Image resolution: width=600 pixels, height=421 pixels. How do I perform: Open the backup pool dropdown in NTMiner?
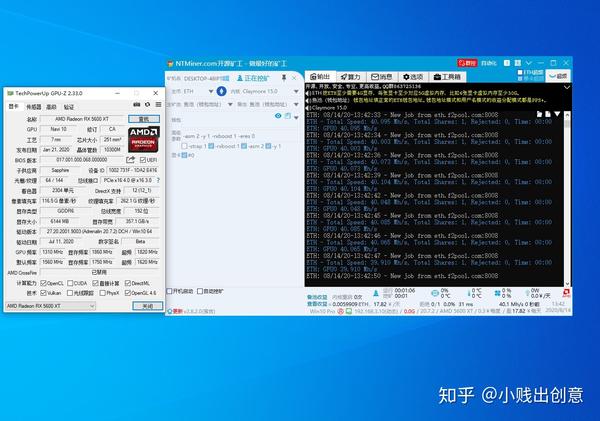coord(296,104)
